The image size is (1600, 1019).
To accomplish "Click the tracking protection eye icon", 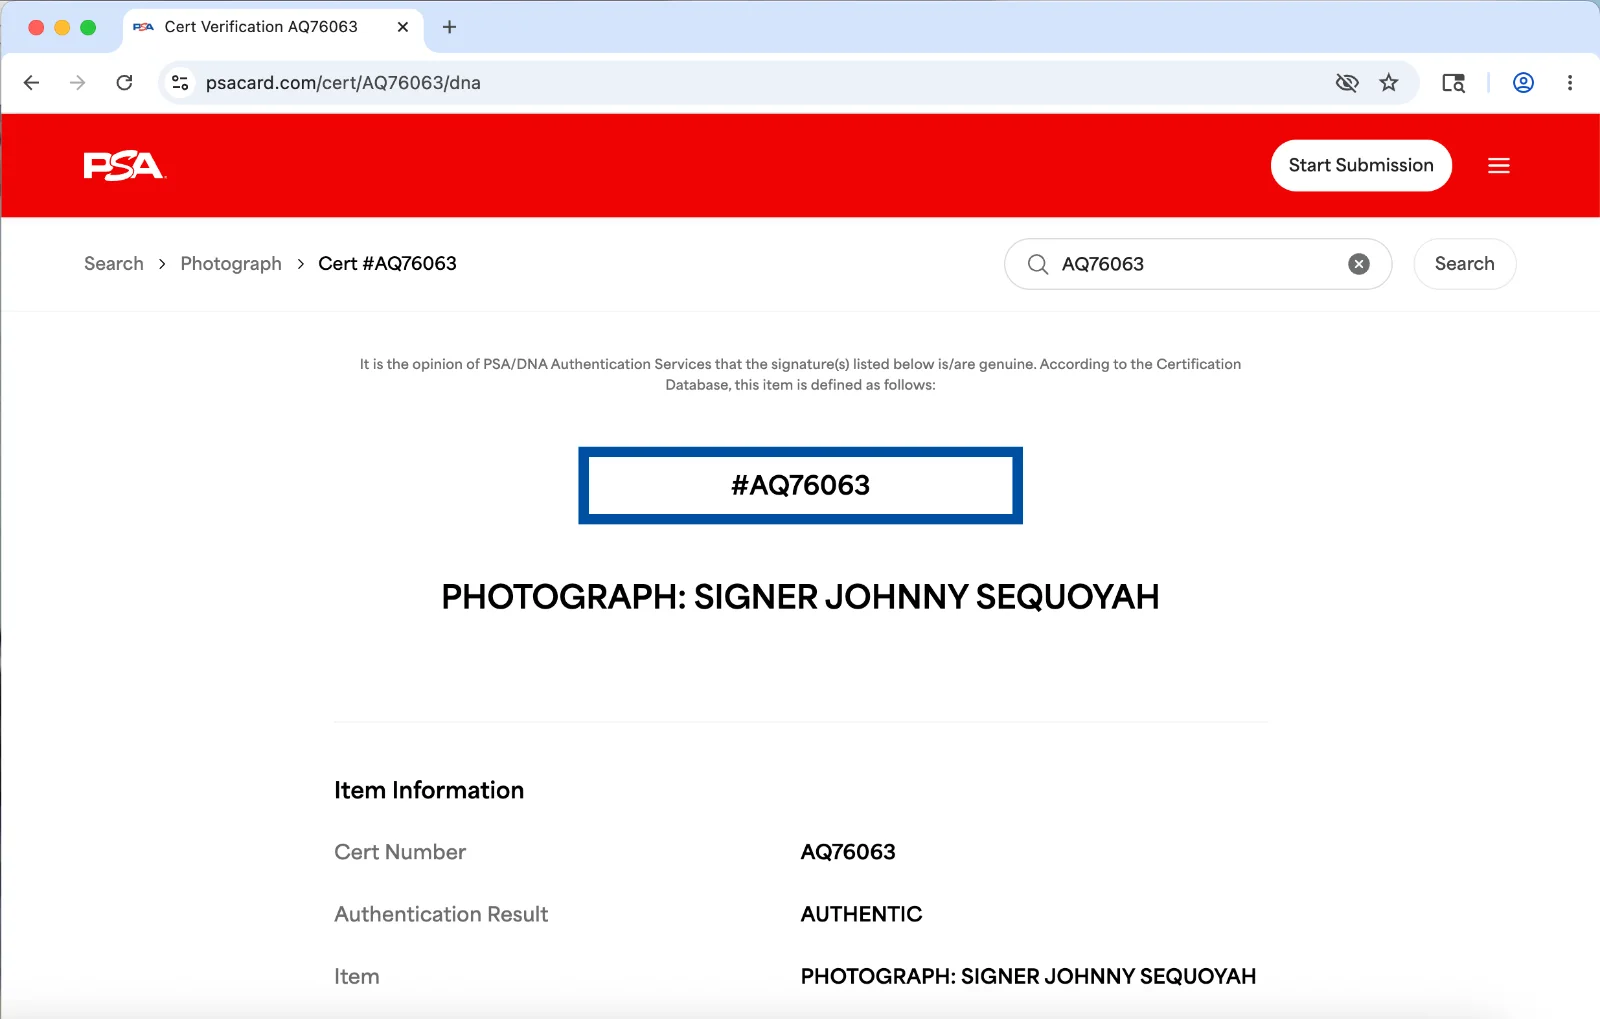I will [1347, 83].
